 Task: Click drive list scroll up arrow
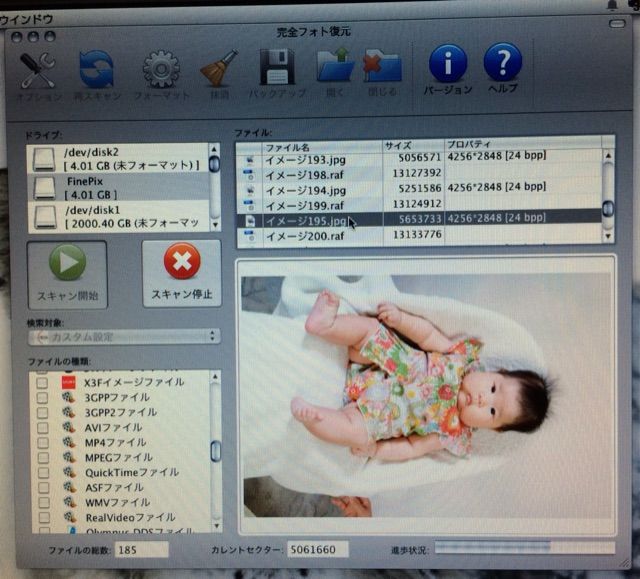(x=214, y=149)
